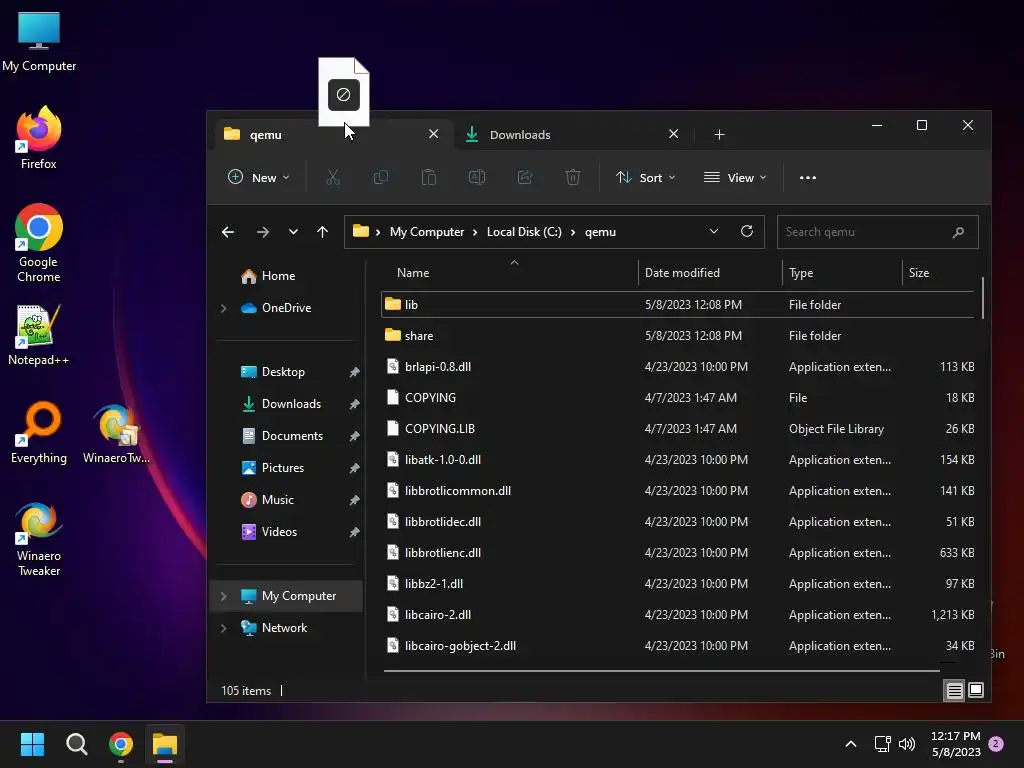The width and height of the screenshot is (1024, 768).
Task: Open Firefox desktop shortcut
Action: pyautogui.click(x=39, y=138)
